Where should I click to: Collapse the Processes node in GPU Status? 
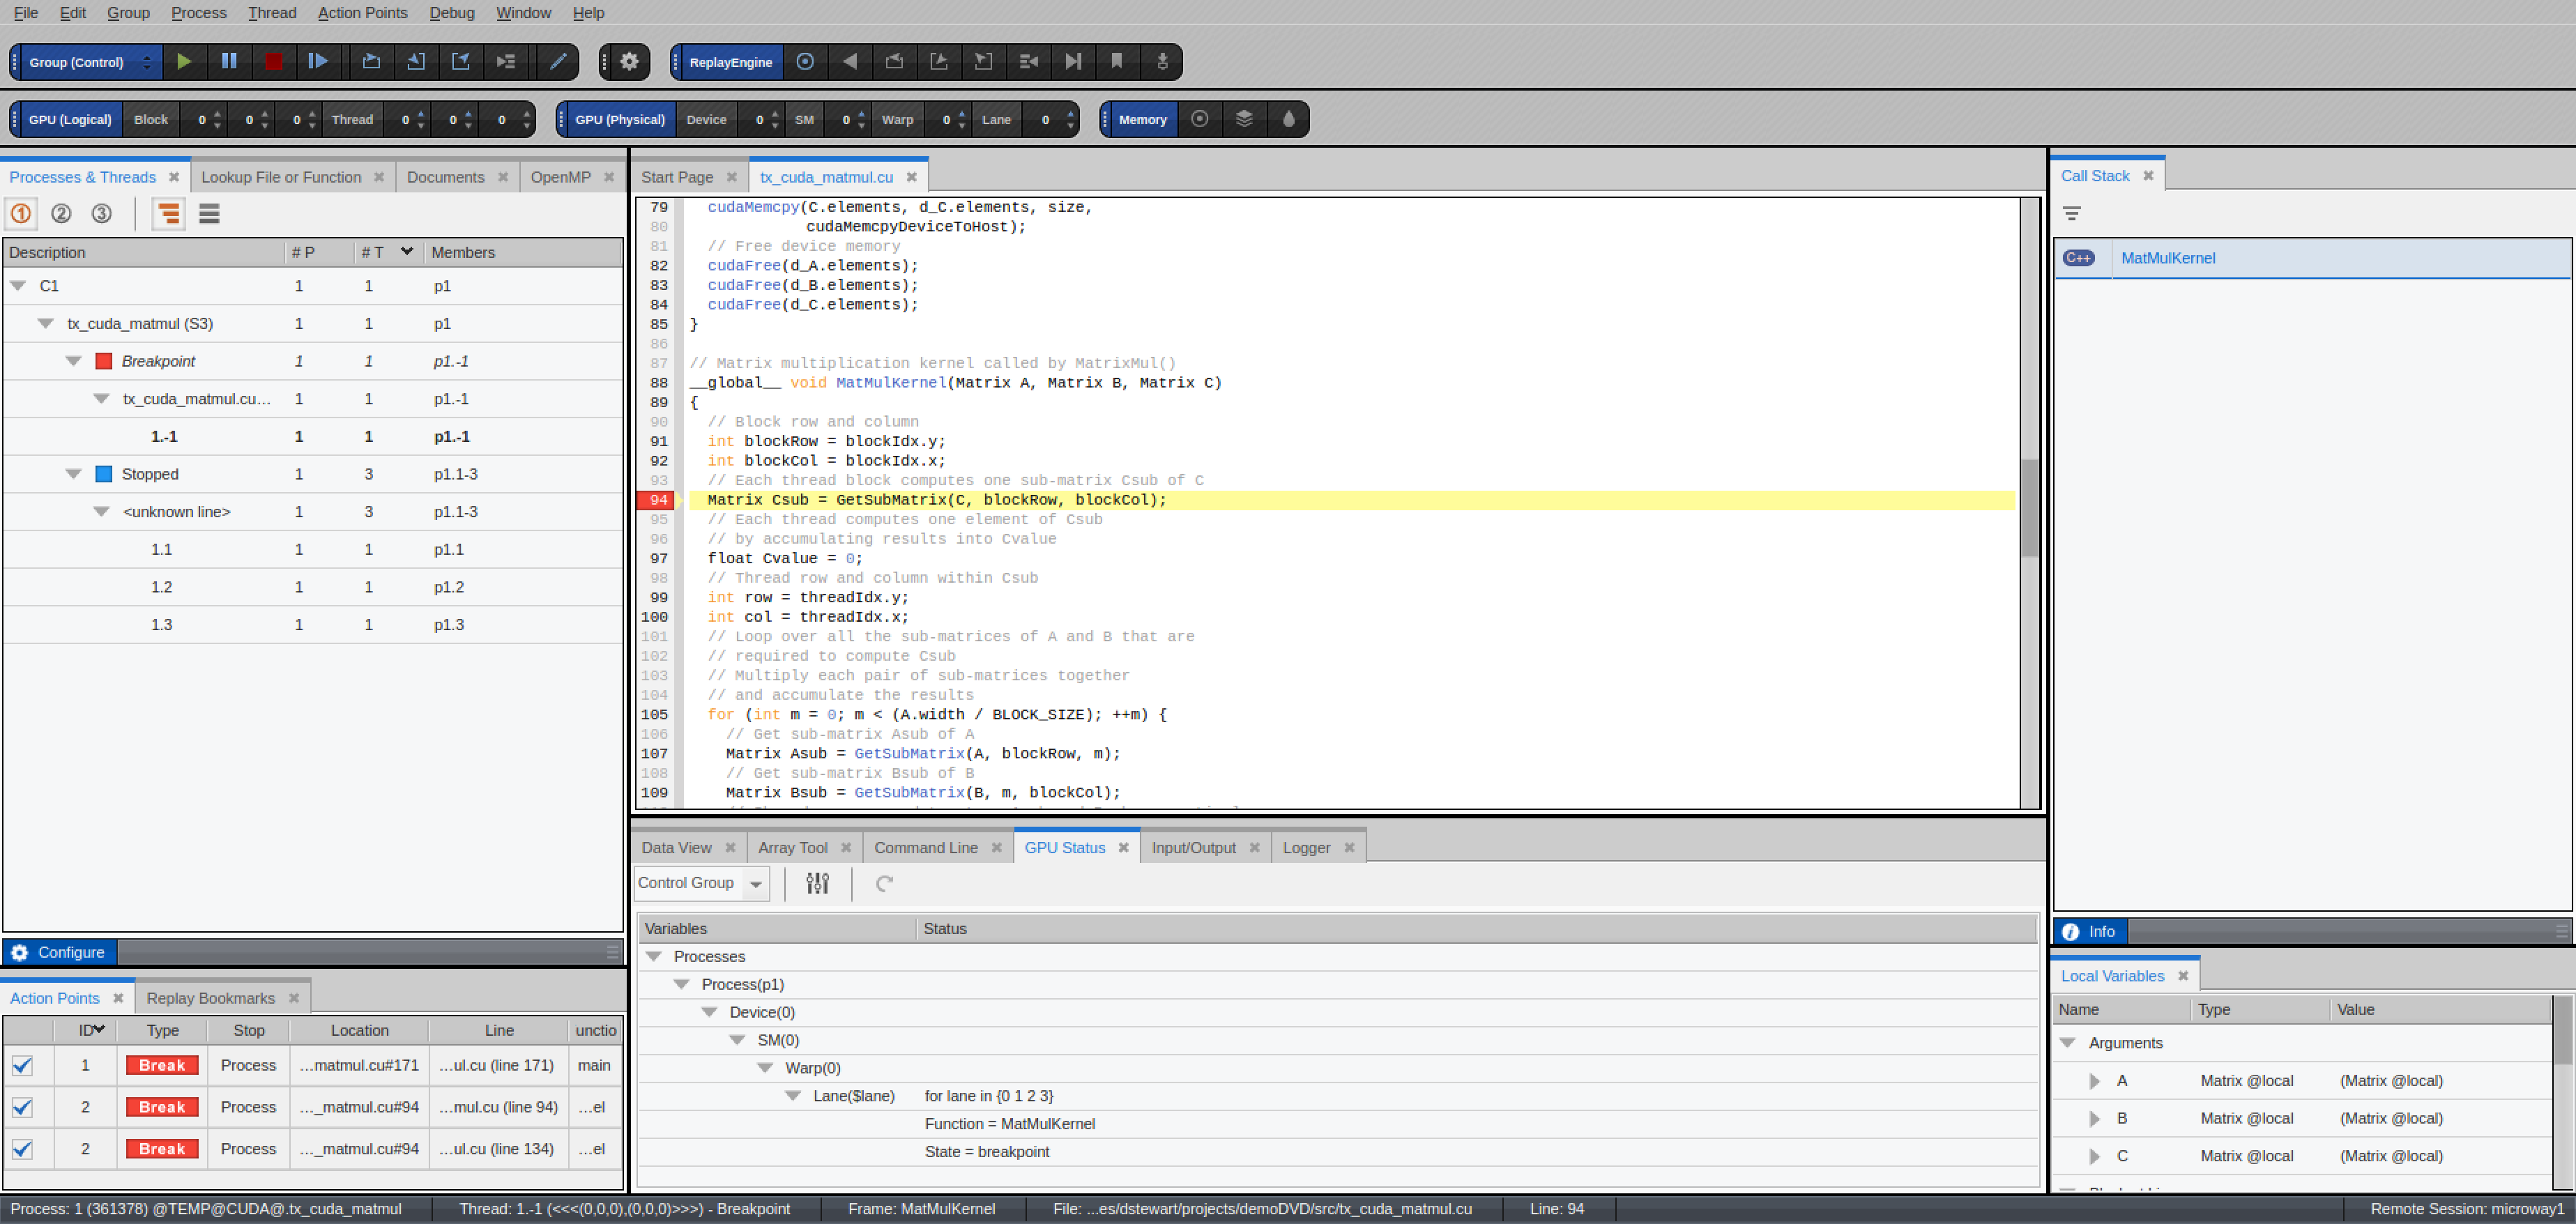654,957
